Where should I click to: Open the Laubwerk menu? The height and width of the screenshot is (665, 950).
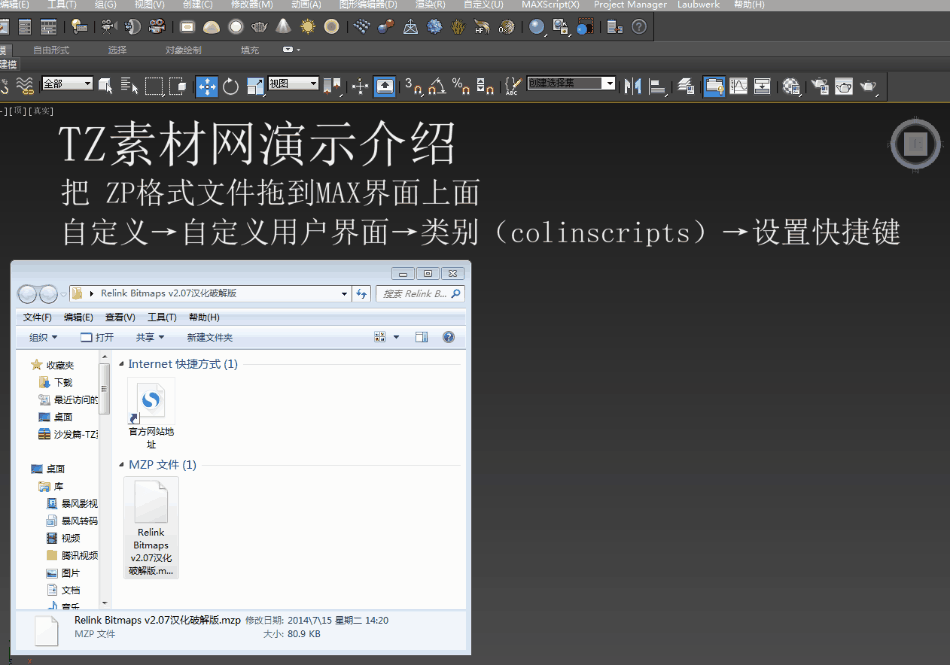click(699, 4)
